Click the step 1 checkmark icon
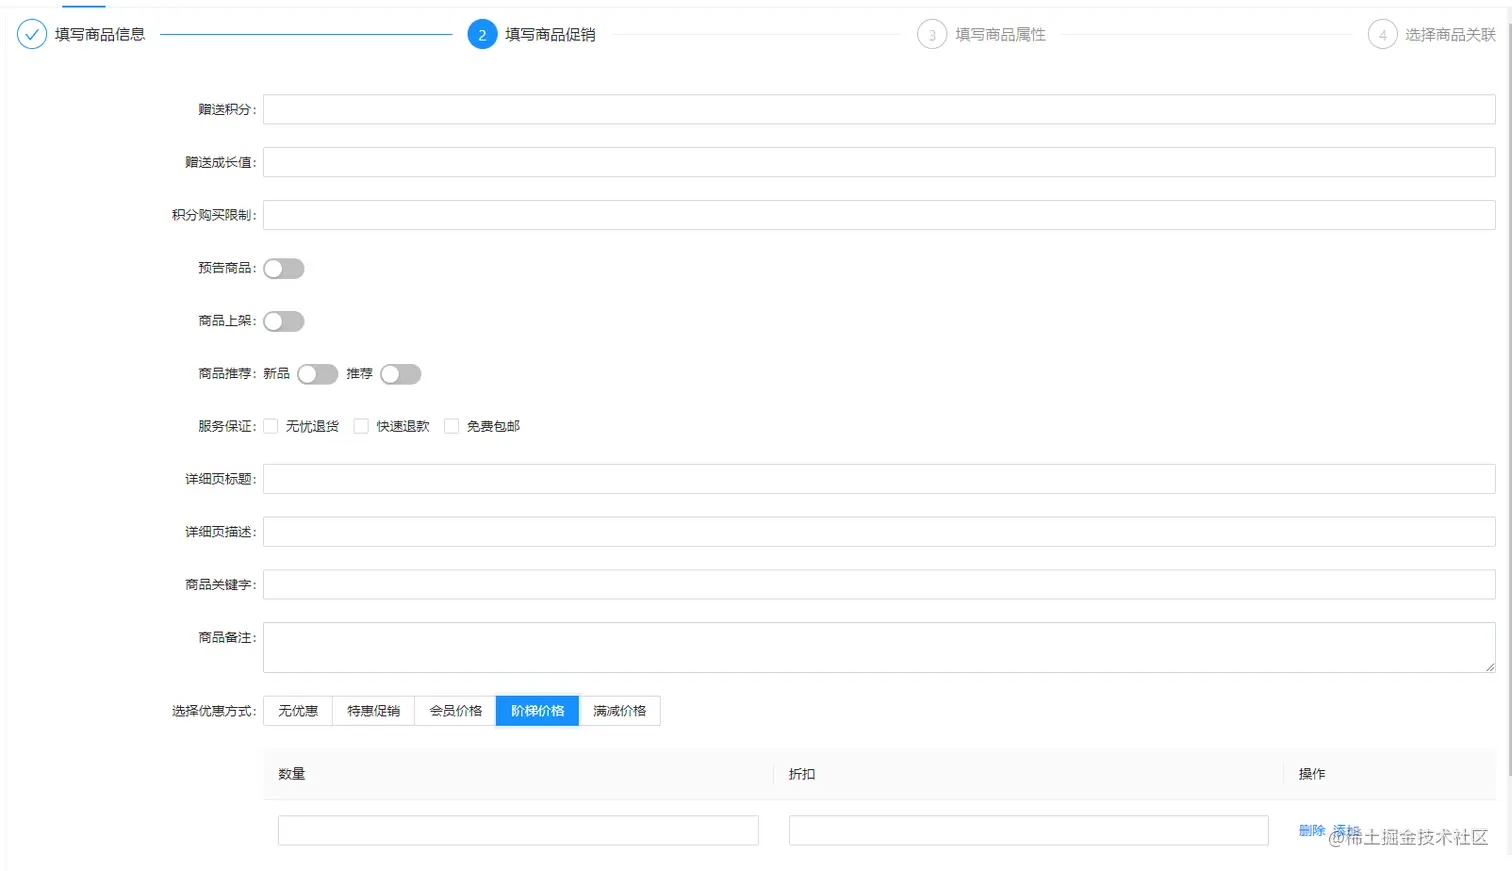The width and height of the screenshot is (1512, 871). tap(32, 34)
